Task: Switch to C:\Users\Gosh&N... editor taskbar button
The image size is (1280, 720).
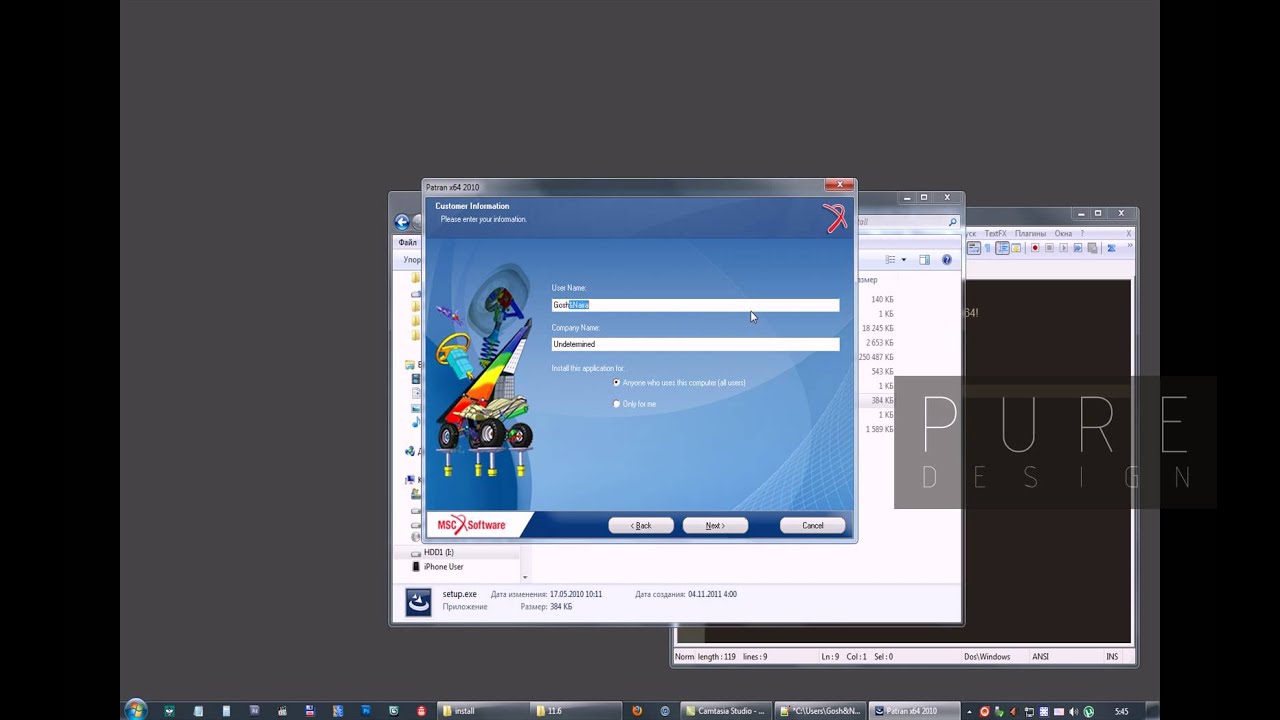Action: 820,711
